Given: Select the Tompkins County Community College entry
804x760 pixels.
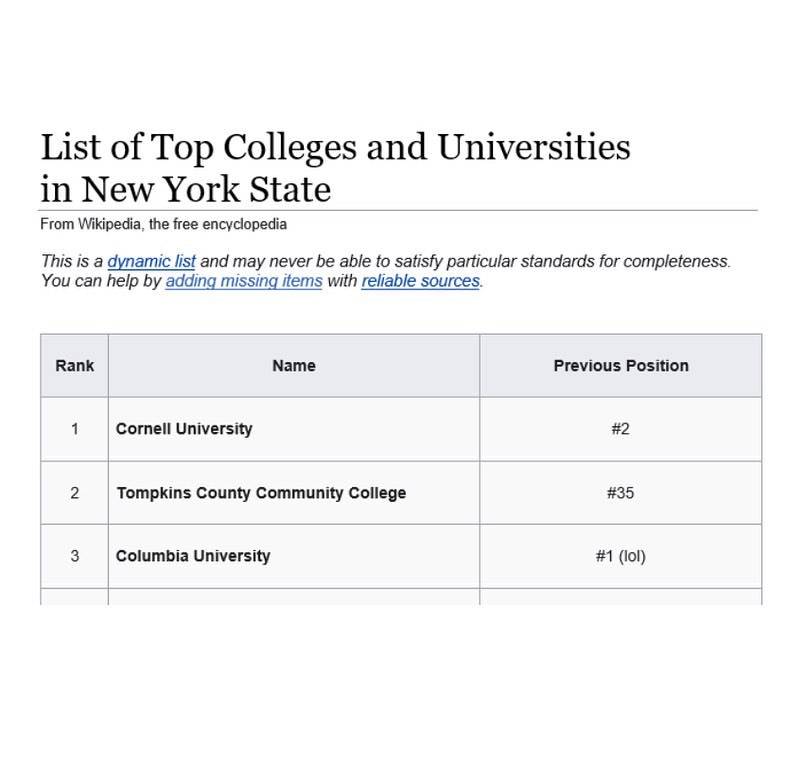Looking at the screenshot, I should (261, 493).
